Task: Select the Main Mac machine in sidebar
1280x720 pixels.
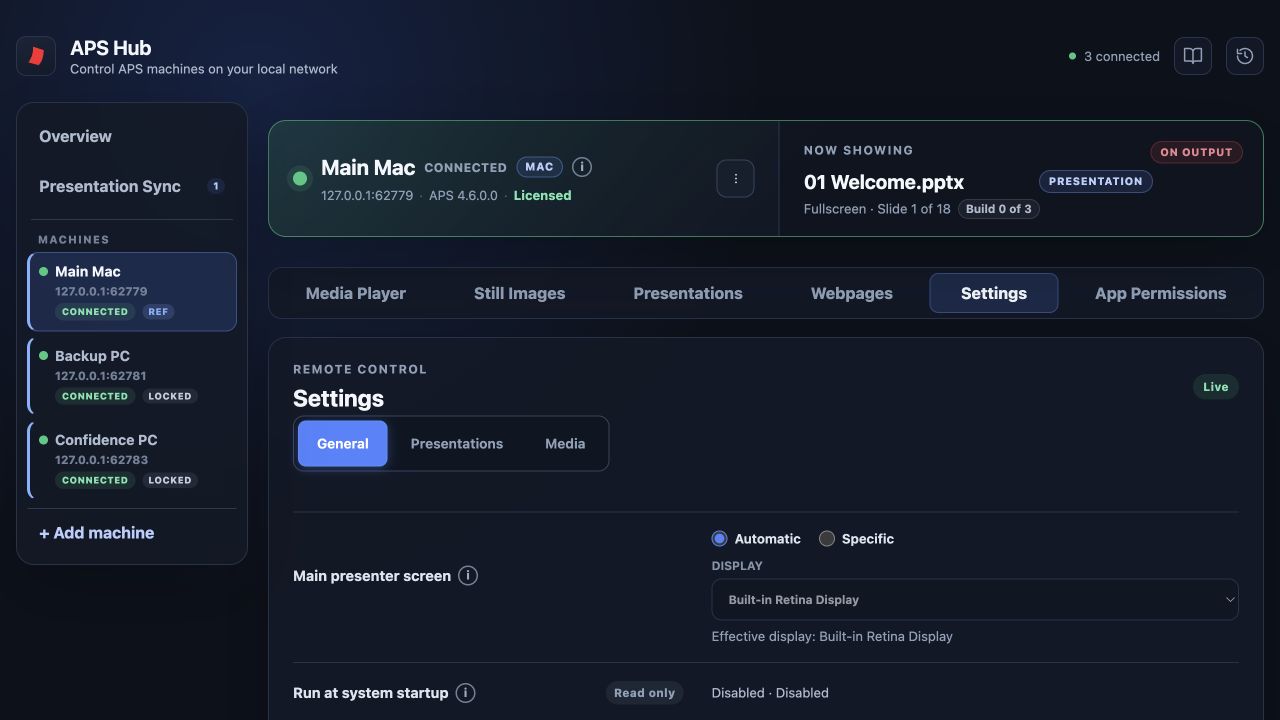Action: [x=132, y=291]
